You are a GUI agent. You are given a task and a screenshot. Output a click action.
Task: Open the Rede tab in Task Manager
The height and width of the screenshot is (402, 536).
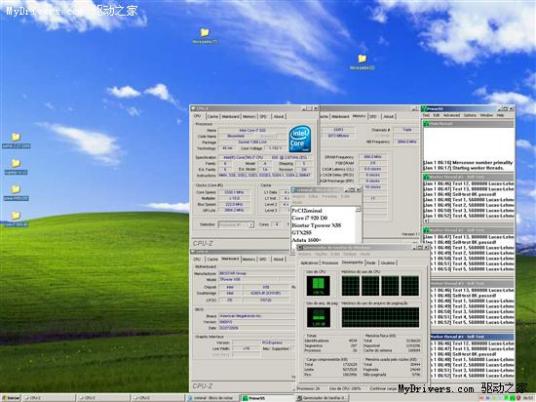[371, 263]
